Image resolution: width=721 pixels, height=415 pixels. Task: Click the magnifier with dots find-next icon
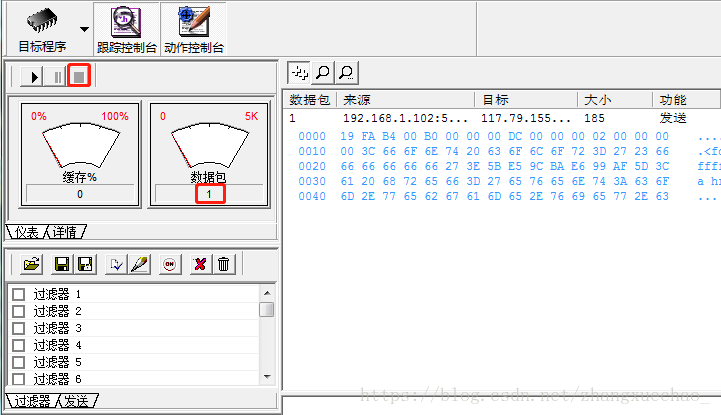[x=347, y=73]
